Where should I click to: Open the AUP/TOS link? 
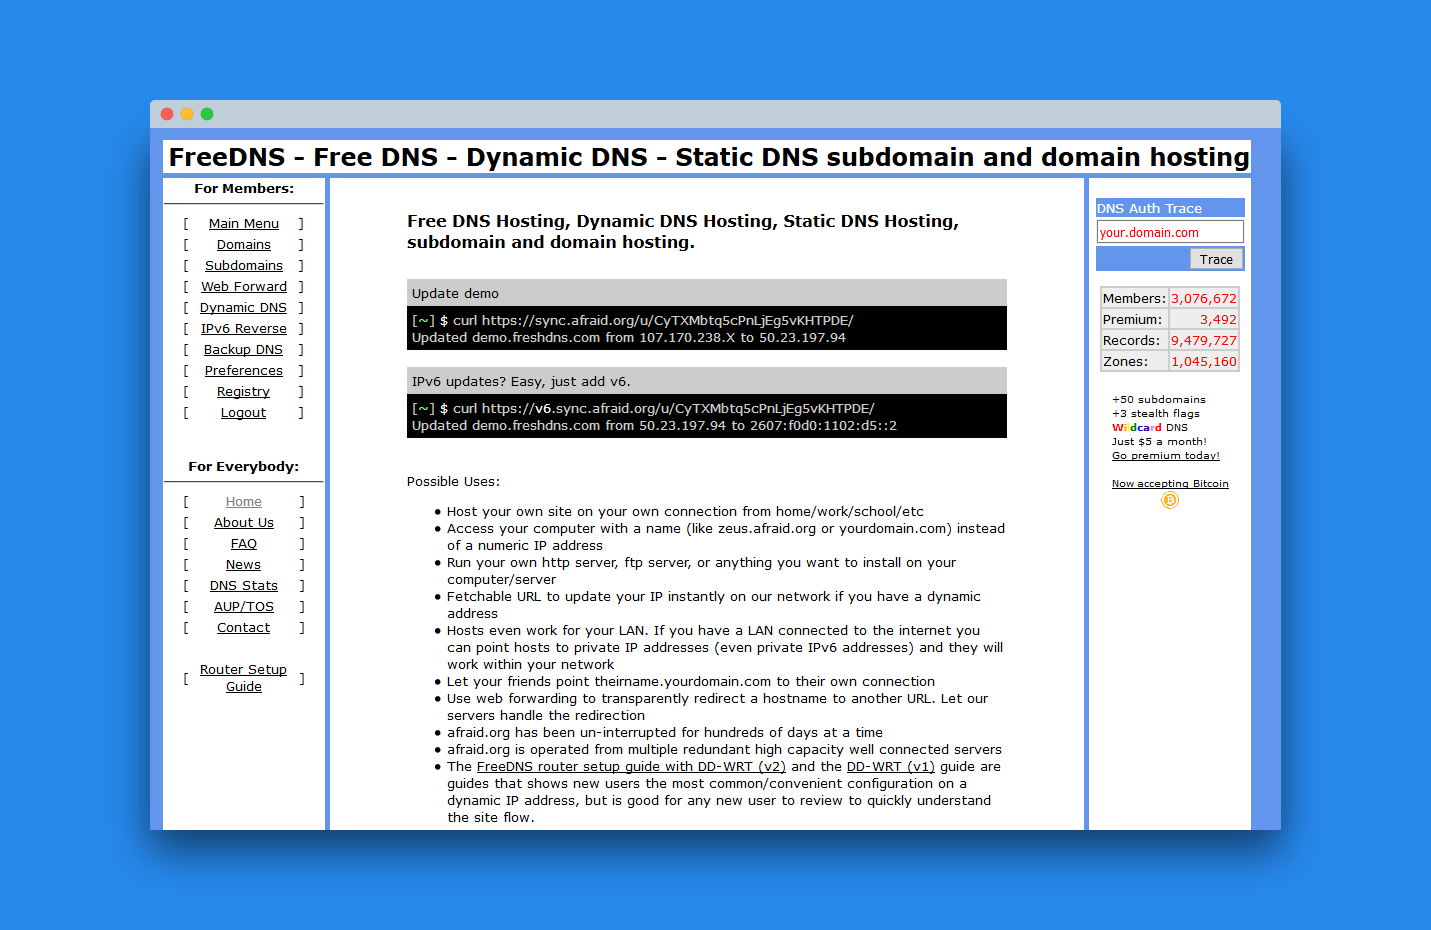pos(244,607)
